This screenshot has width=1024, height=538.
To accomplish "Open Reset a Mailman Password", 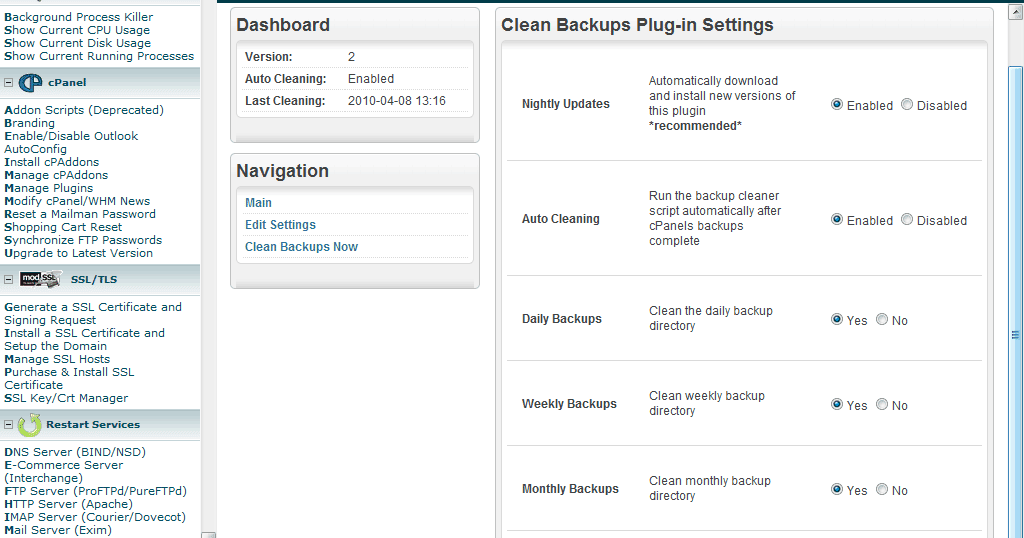I will coord(80,215).
